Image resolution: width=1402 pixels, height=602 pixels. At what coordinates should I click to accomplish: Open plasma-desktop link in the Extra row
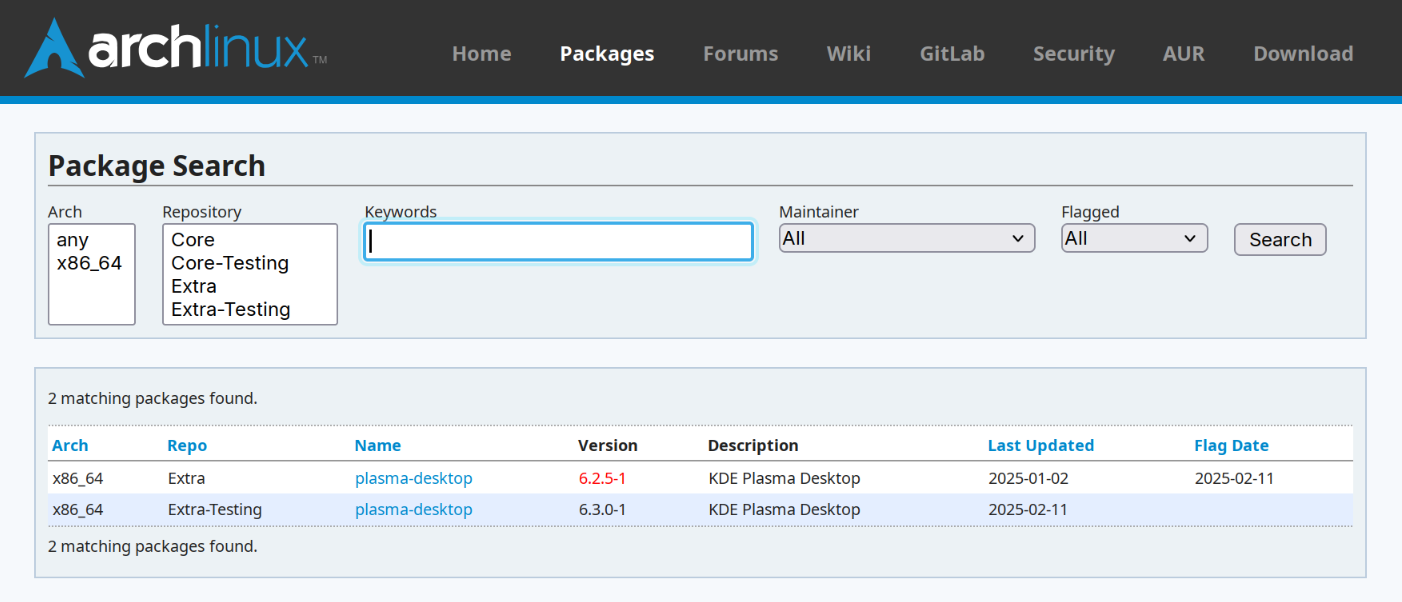414,478
